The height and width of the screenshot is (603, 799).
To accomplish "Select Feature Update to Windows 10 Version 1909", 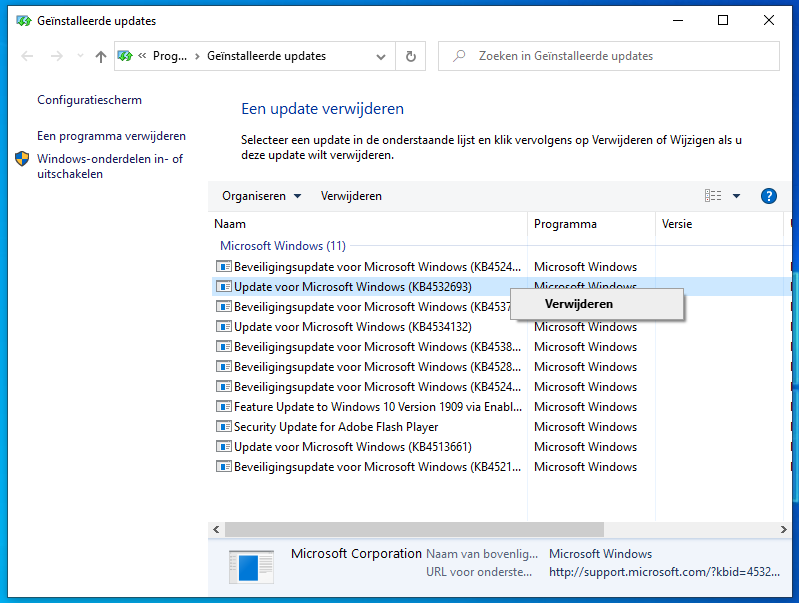I will click(350, 407).
